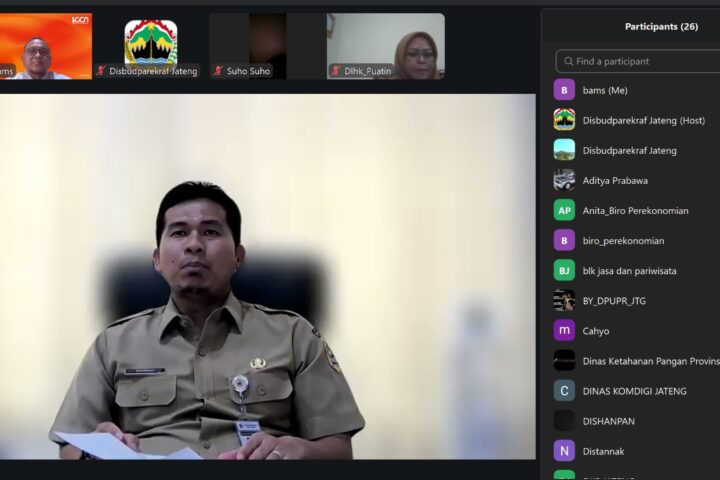Click the purple N avatar for Distannak

click(x=564, y=451)
